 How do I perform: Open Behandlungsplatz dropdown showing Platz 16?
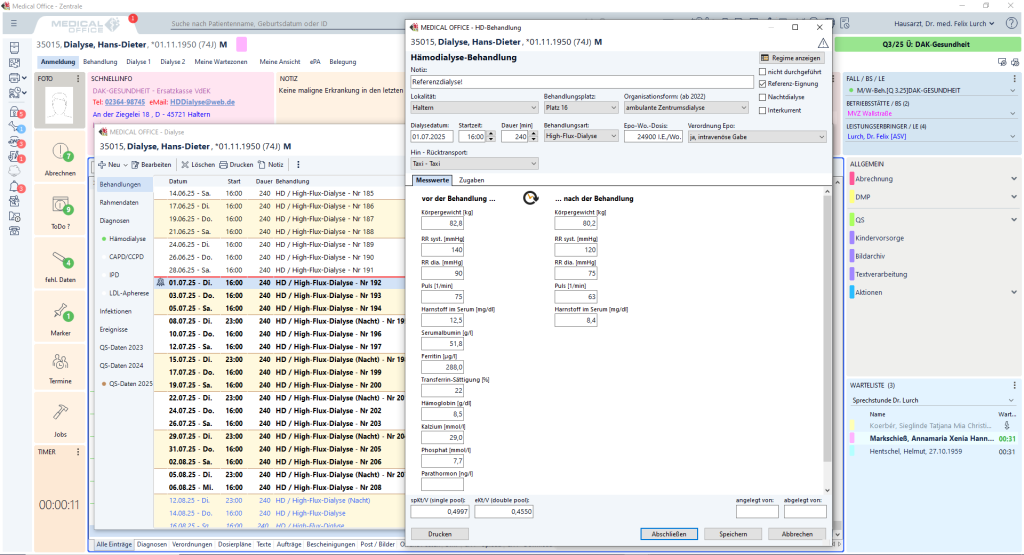(581, 108)
